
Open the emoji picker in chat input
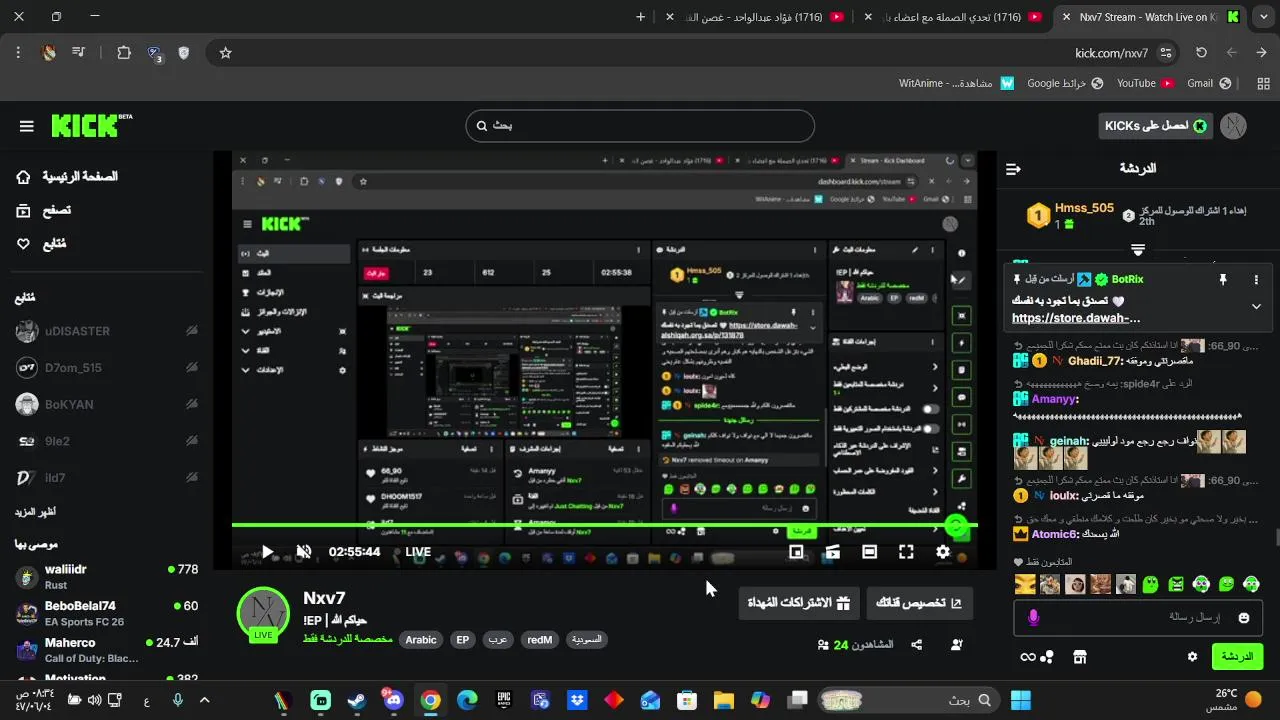(1244, 618)
